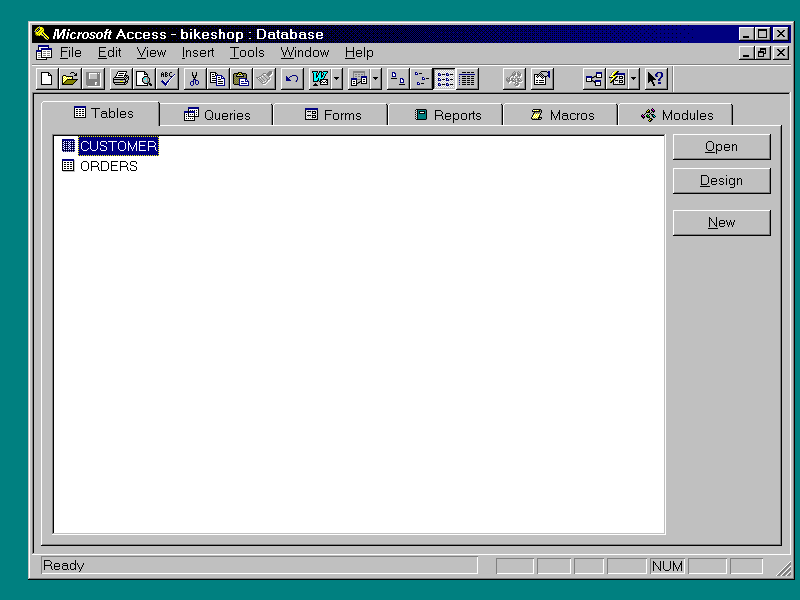Click the Design button

pyautogui.click(x=721, y=181)
